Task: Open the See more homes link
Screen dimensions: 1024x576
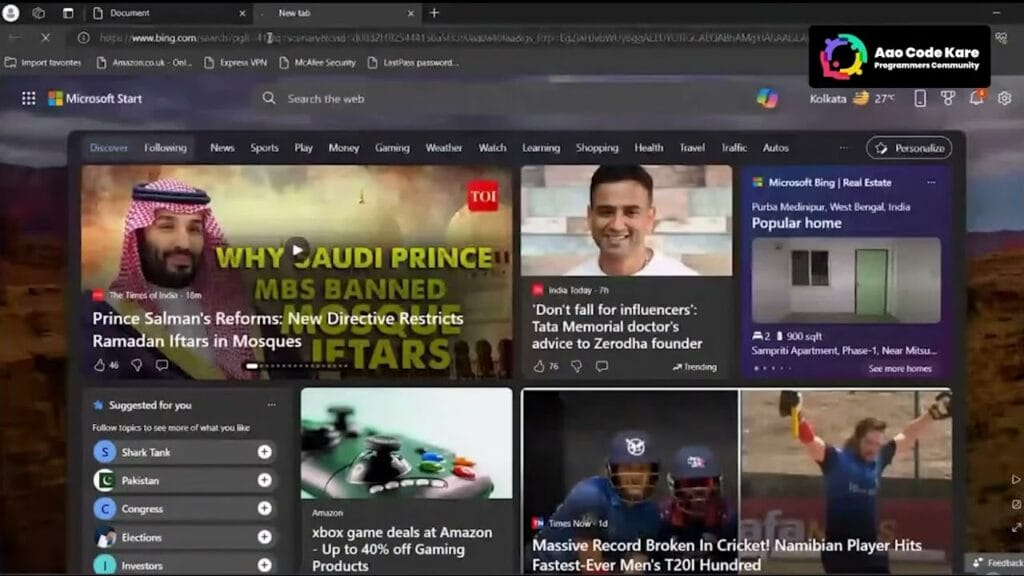Action: pyautogui.click(x=900, y=368)
